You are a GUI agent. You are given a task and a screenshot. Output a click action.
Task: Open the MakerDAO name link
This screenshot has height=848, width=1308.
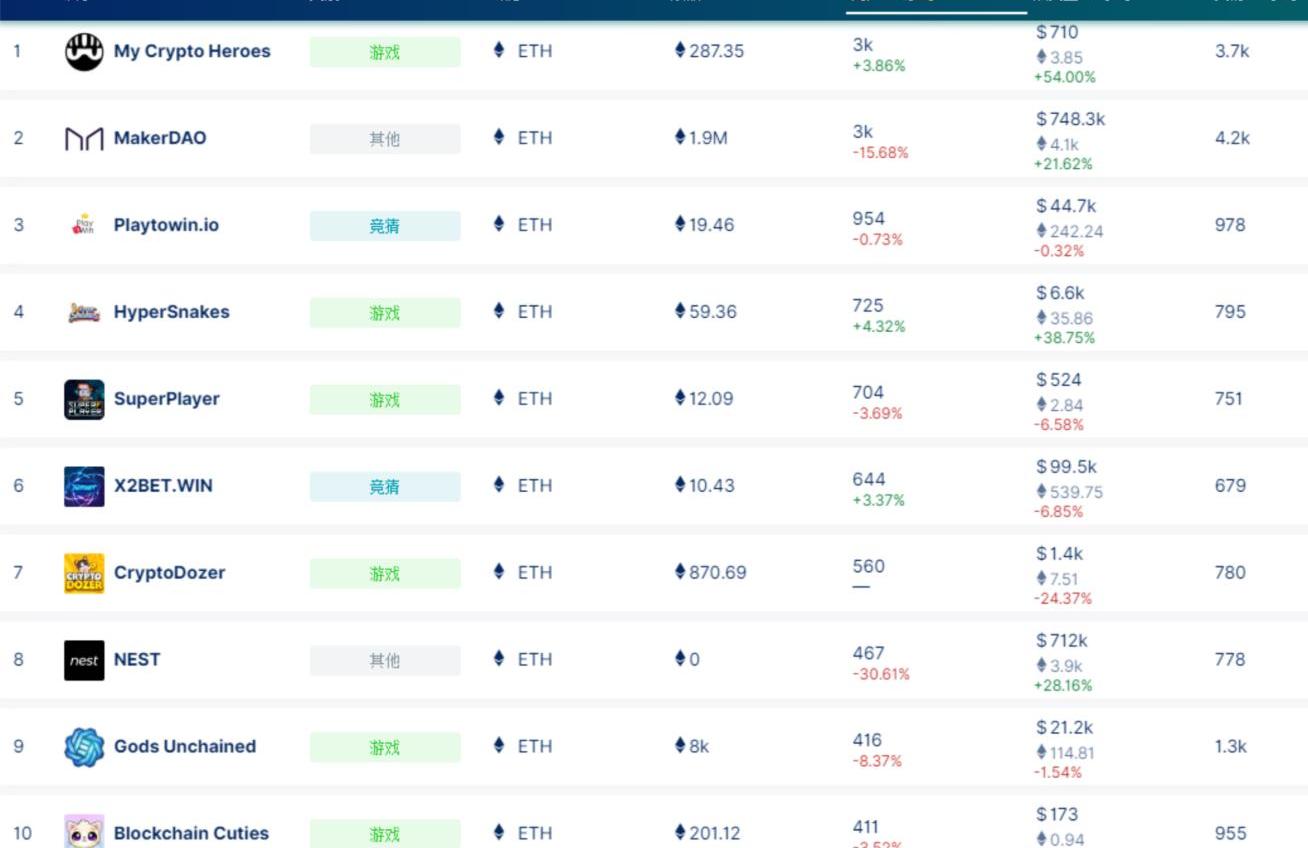click(160, 138)
